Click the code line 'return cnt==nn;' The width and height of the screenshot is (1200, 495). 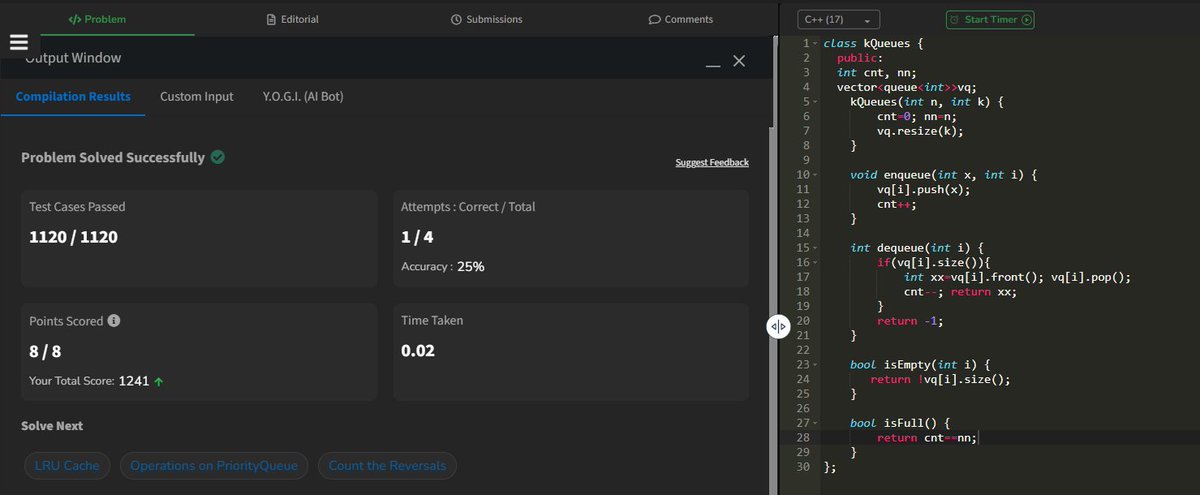[x=926, y=438]
